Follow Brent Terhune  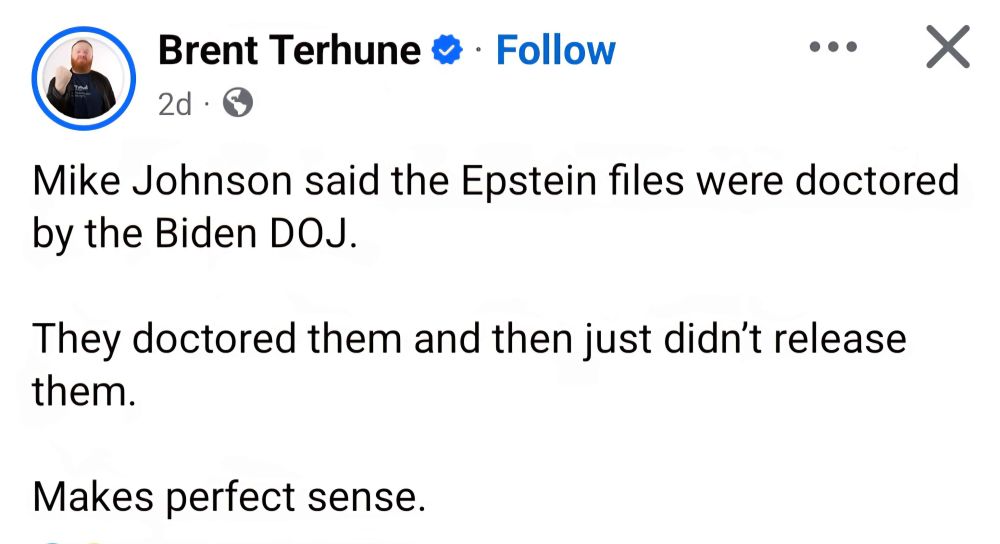click(555, 50)
